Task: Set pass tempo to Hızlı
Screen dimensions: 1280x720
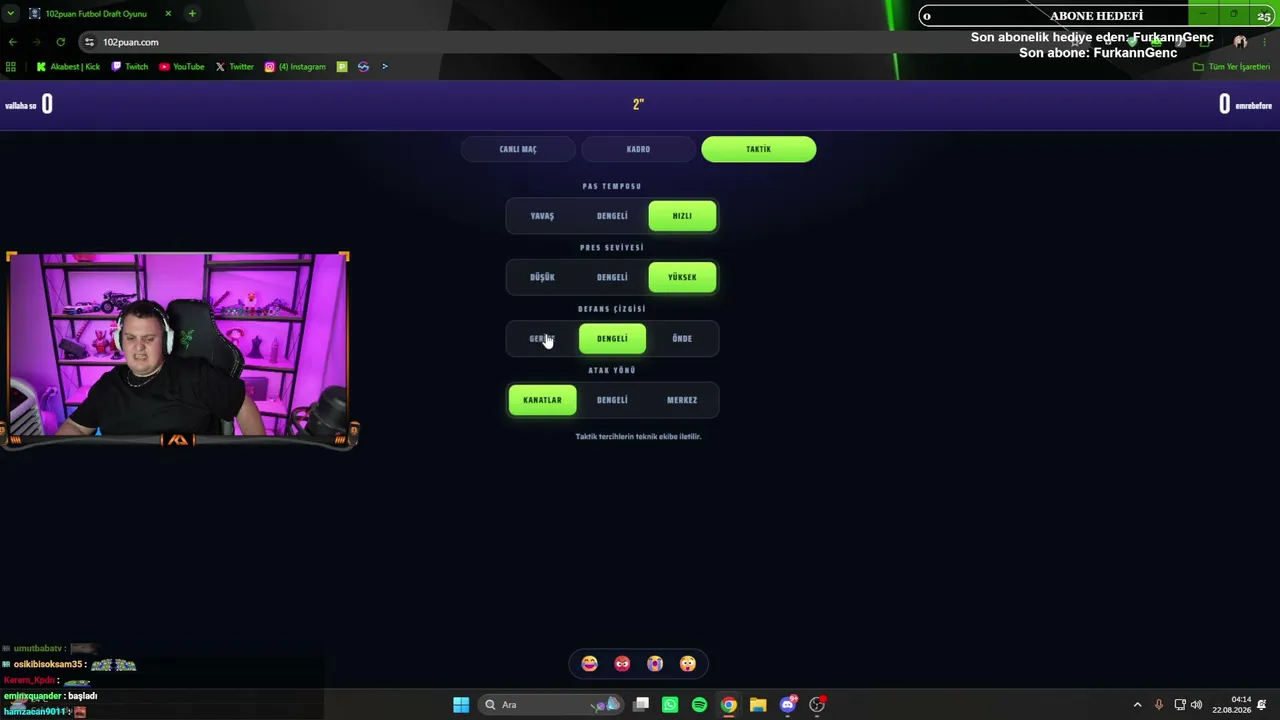Action: pyautogui.click(x=682, y=216)
